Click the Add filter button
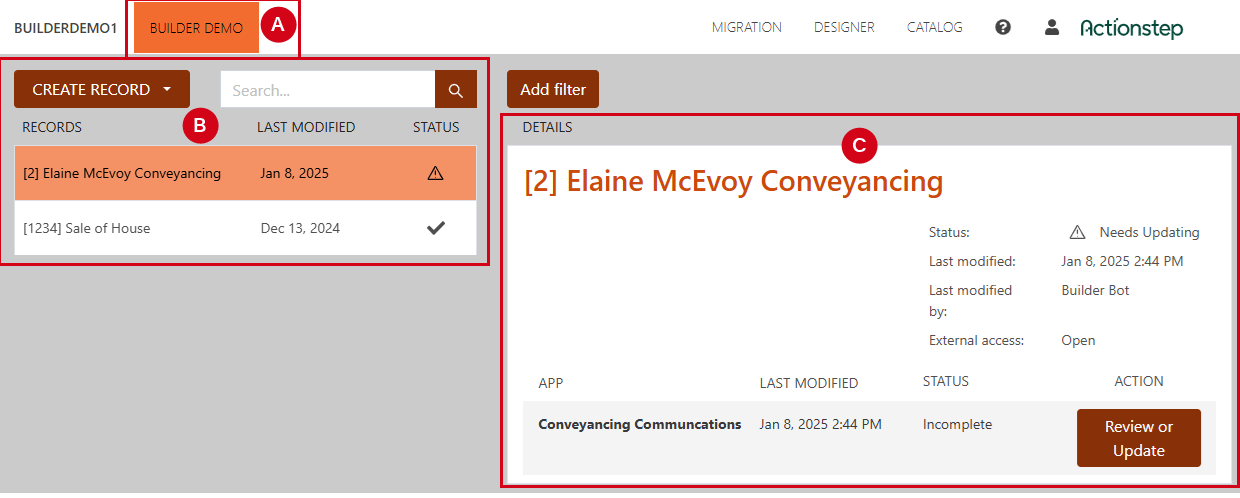 click(x=553, y=89)
